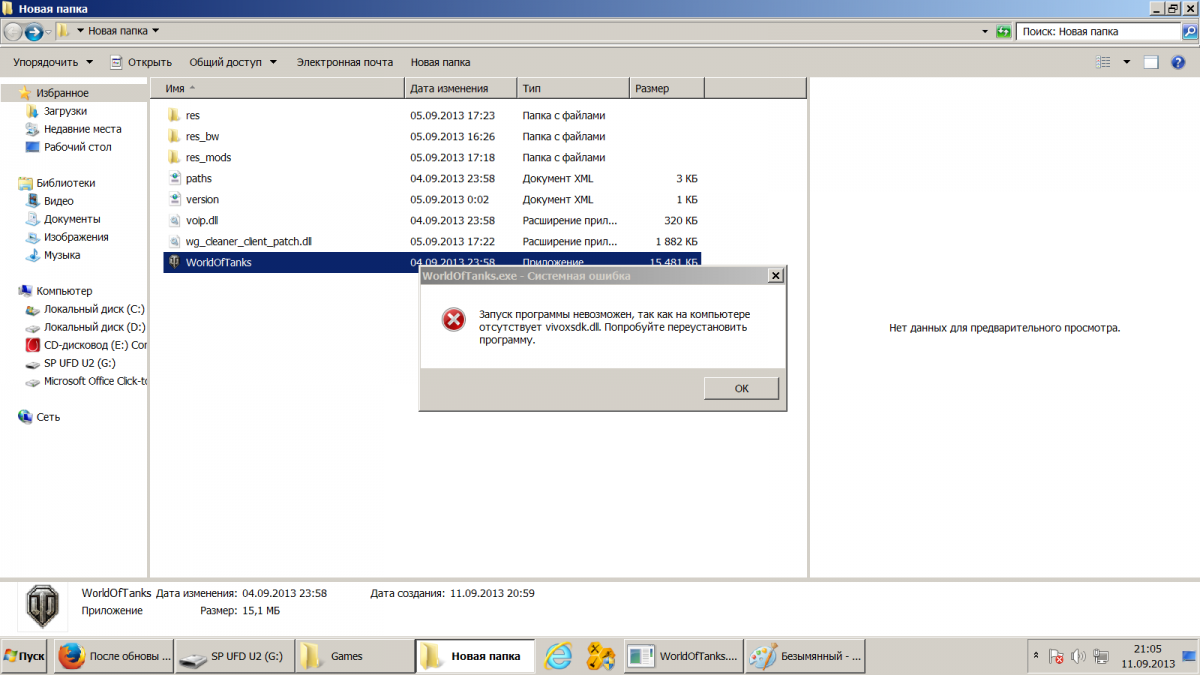Open Microsoft Office Click-to-Run drive
This screenshot has height=675, width=1200.
[x=94, y=381]
